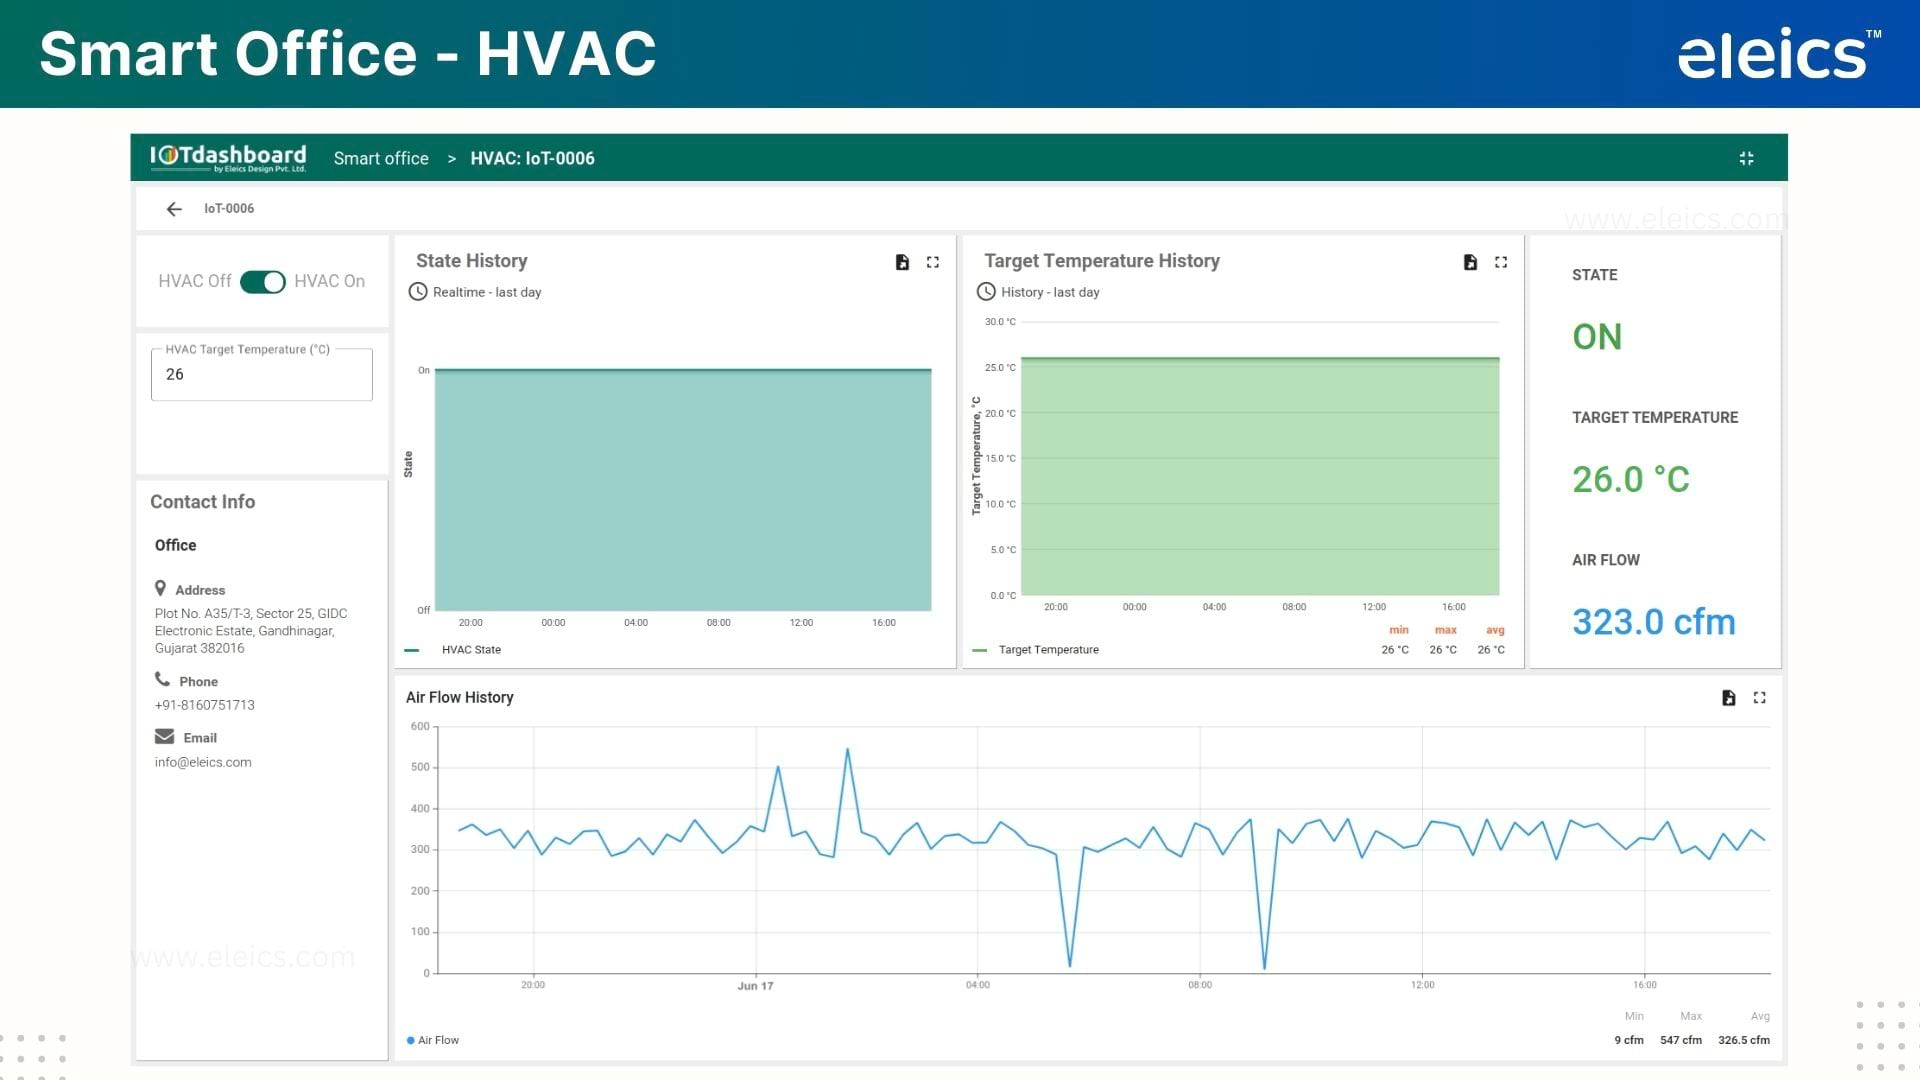
Task: Expand Target Temperature History to fullscreen
Action: 1501,262
